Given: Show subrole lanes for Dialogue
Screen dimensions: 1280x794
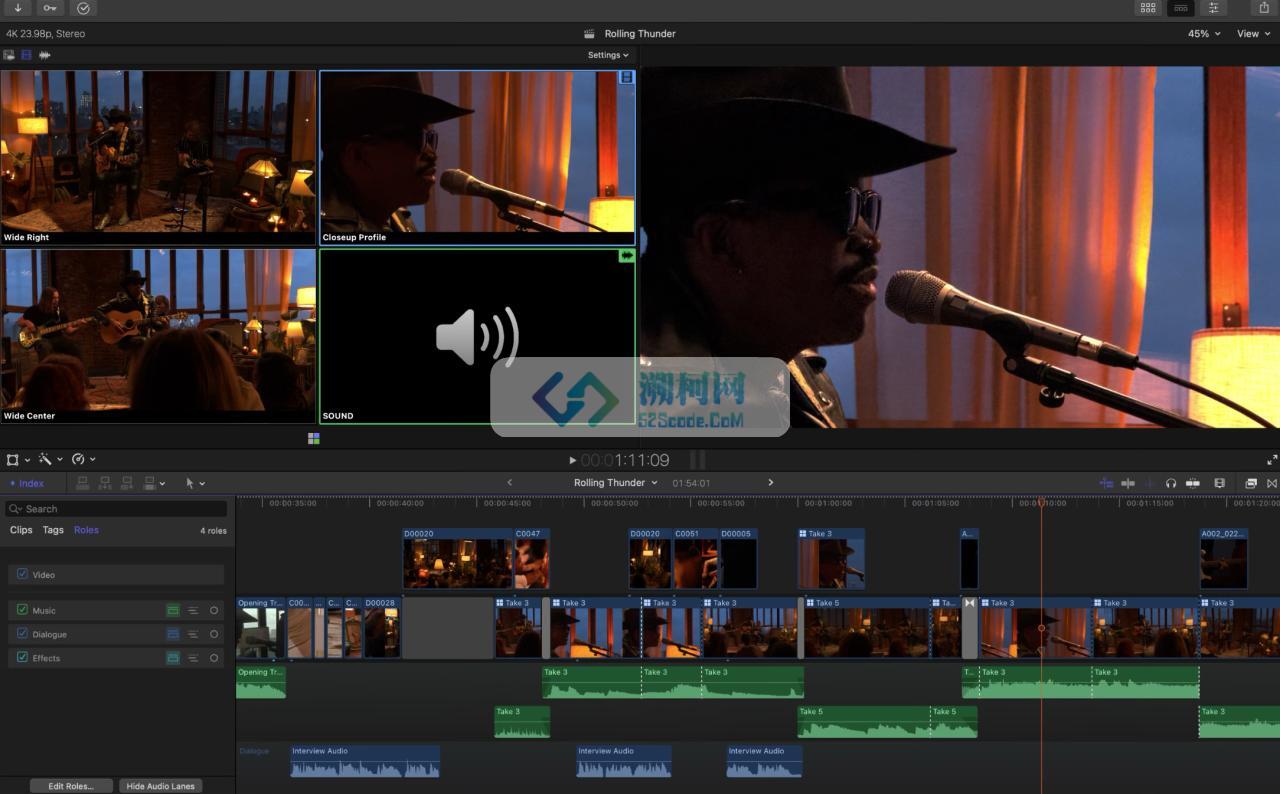Looking at the screenshot, I should [x=193, y=634].
